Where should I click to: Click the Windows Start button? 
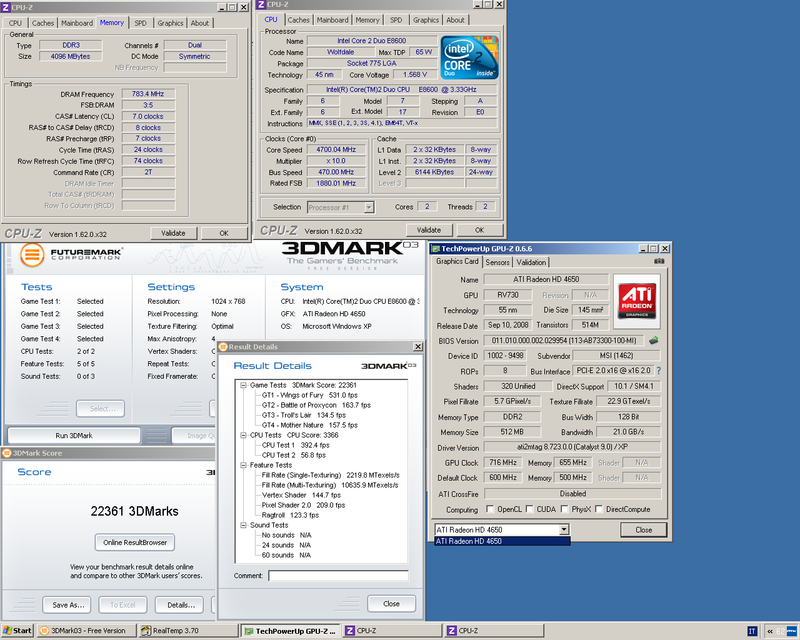coord(17,631)
